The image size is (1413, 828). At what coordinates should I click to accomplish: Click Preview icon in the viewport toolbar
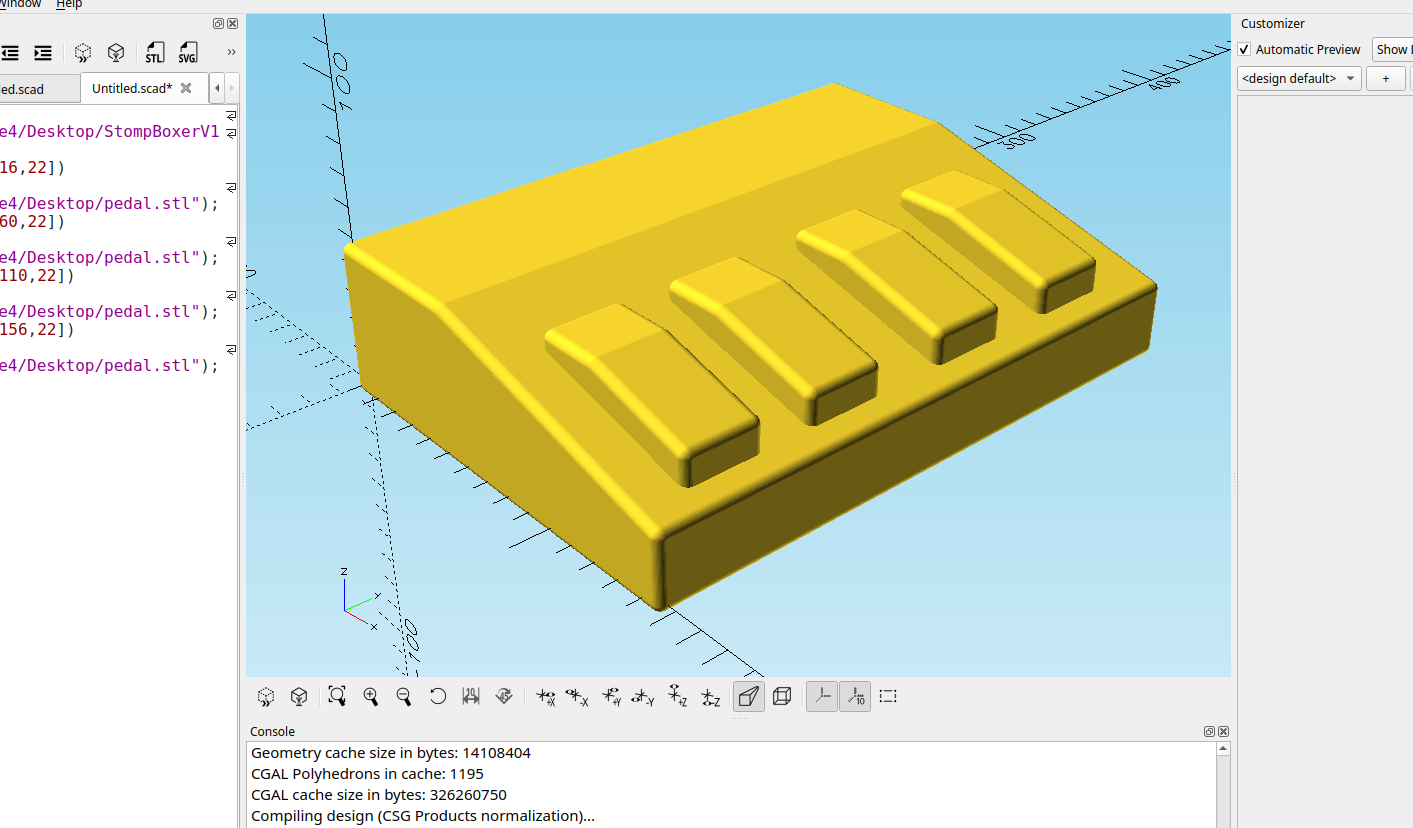click(266, 696)
